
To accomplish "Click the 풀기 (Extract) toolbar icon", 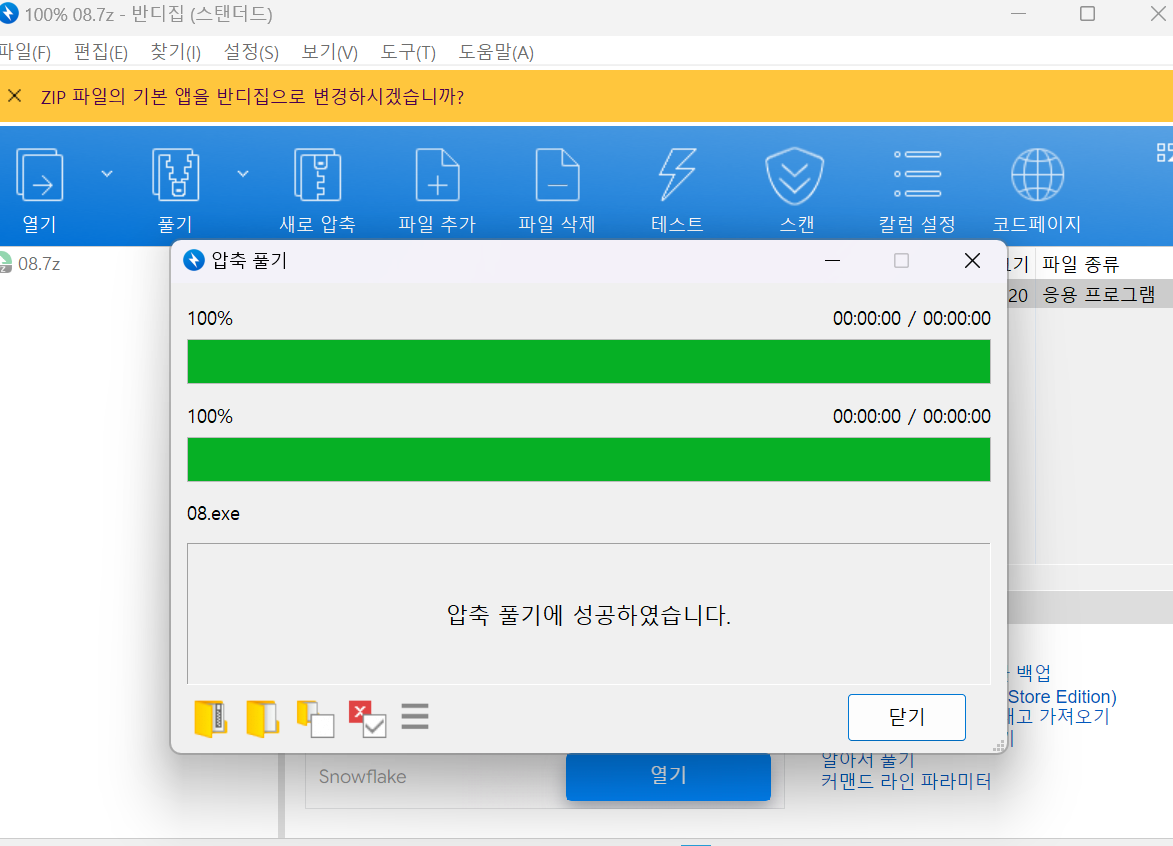I will coord(176,176).
